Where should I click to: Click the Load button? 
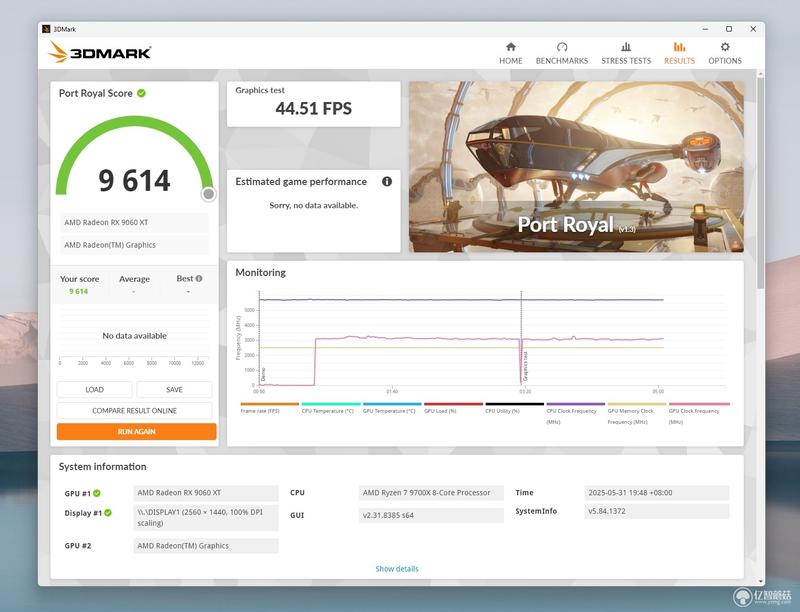[94, 390]
